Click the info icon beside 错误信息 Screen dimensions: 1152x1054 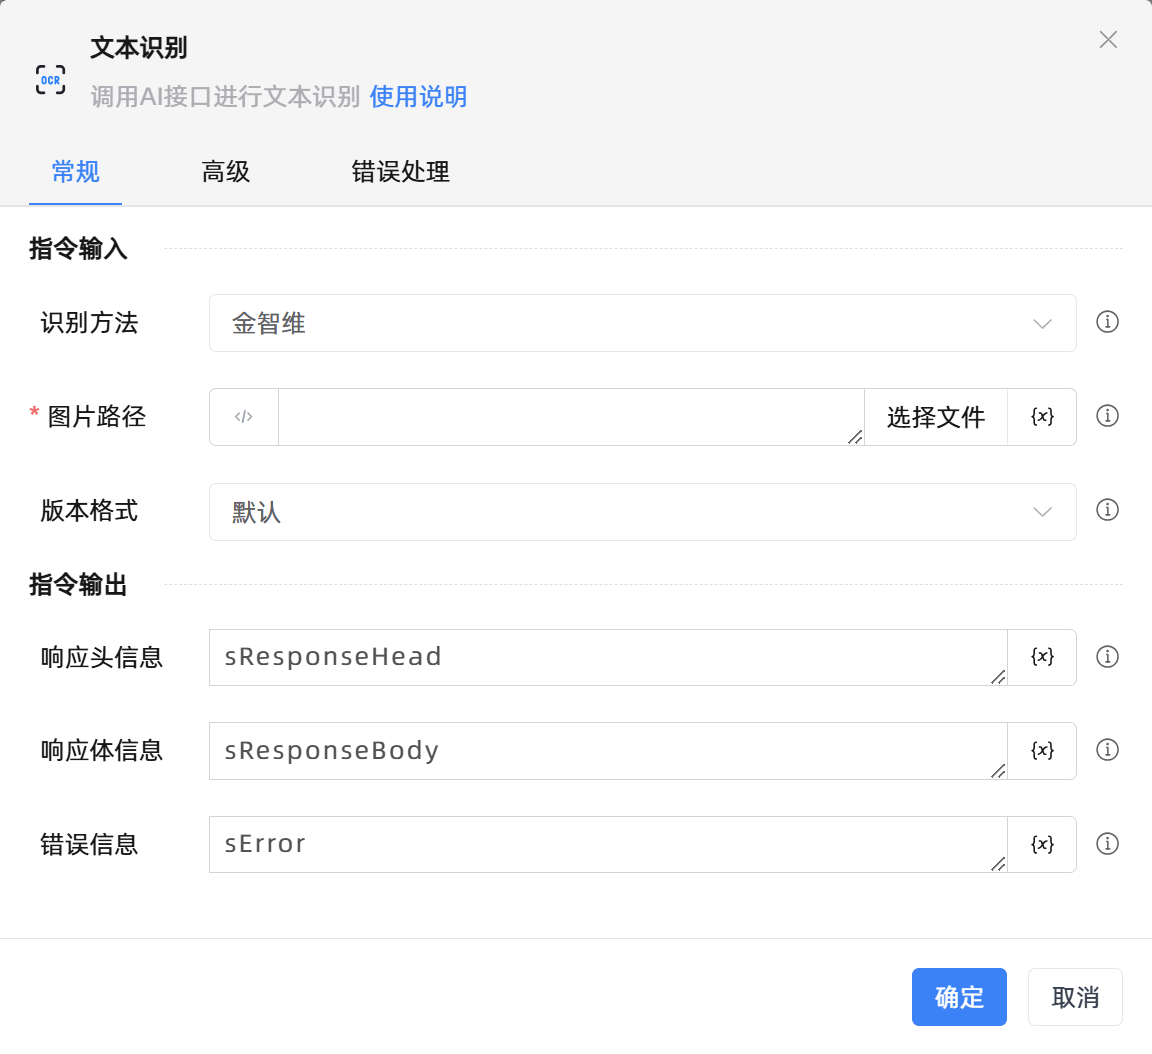pyautogui.click(x=1107, y=844)
